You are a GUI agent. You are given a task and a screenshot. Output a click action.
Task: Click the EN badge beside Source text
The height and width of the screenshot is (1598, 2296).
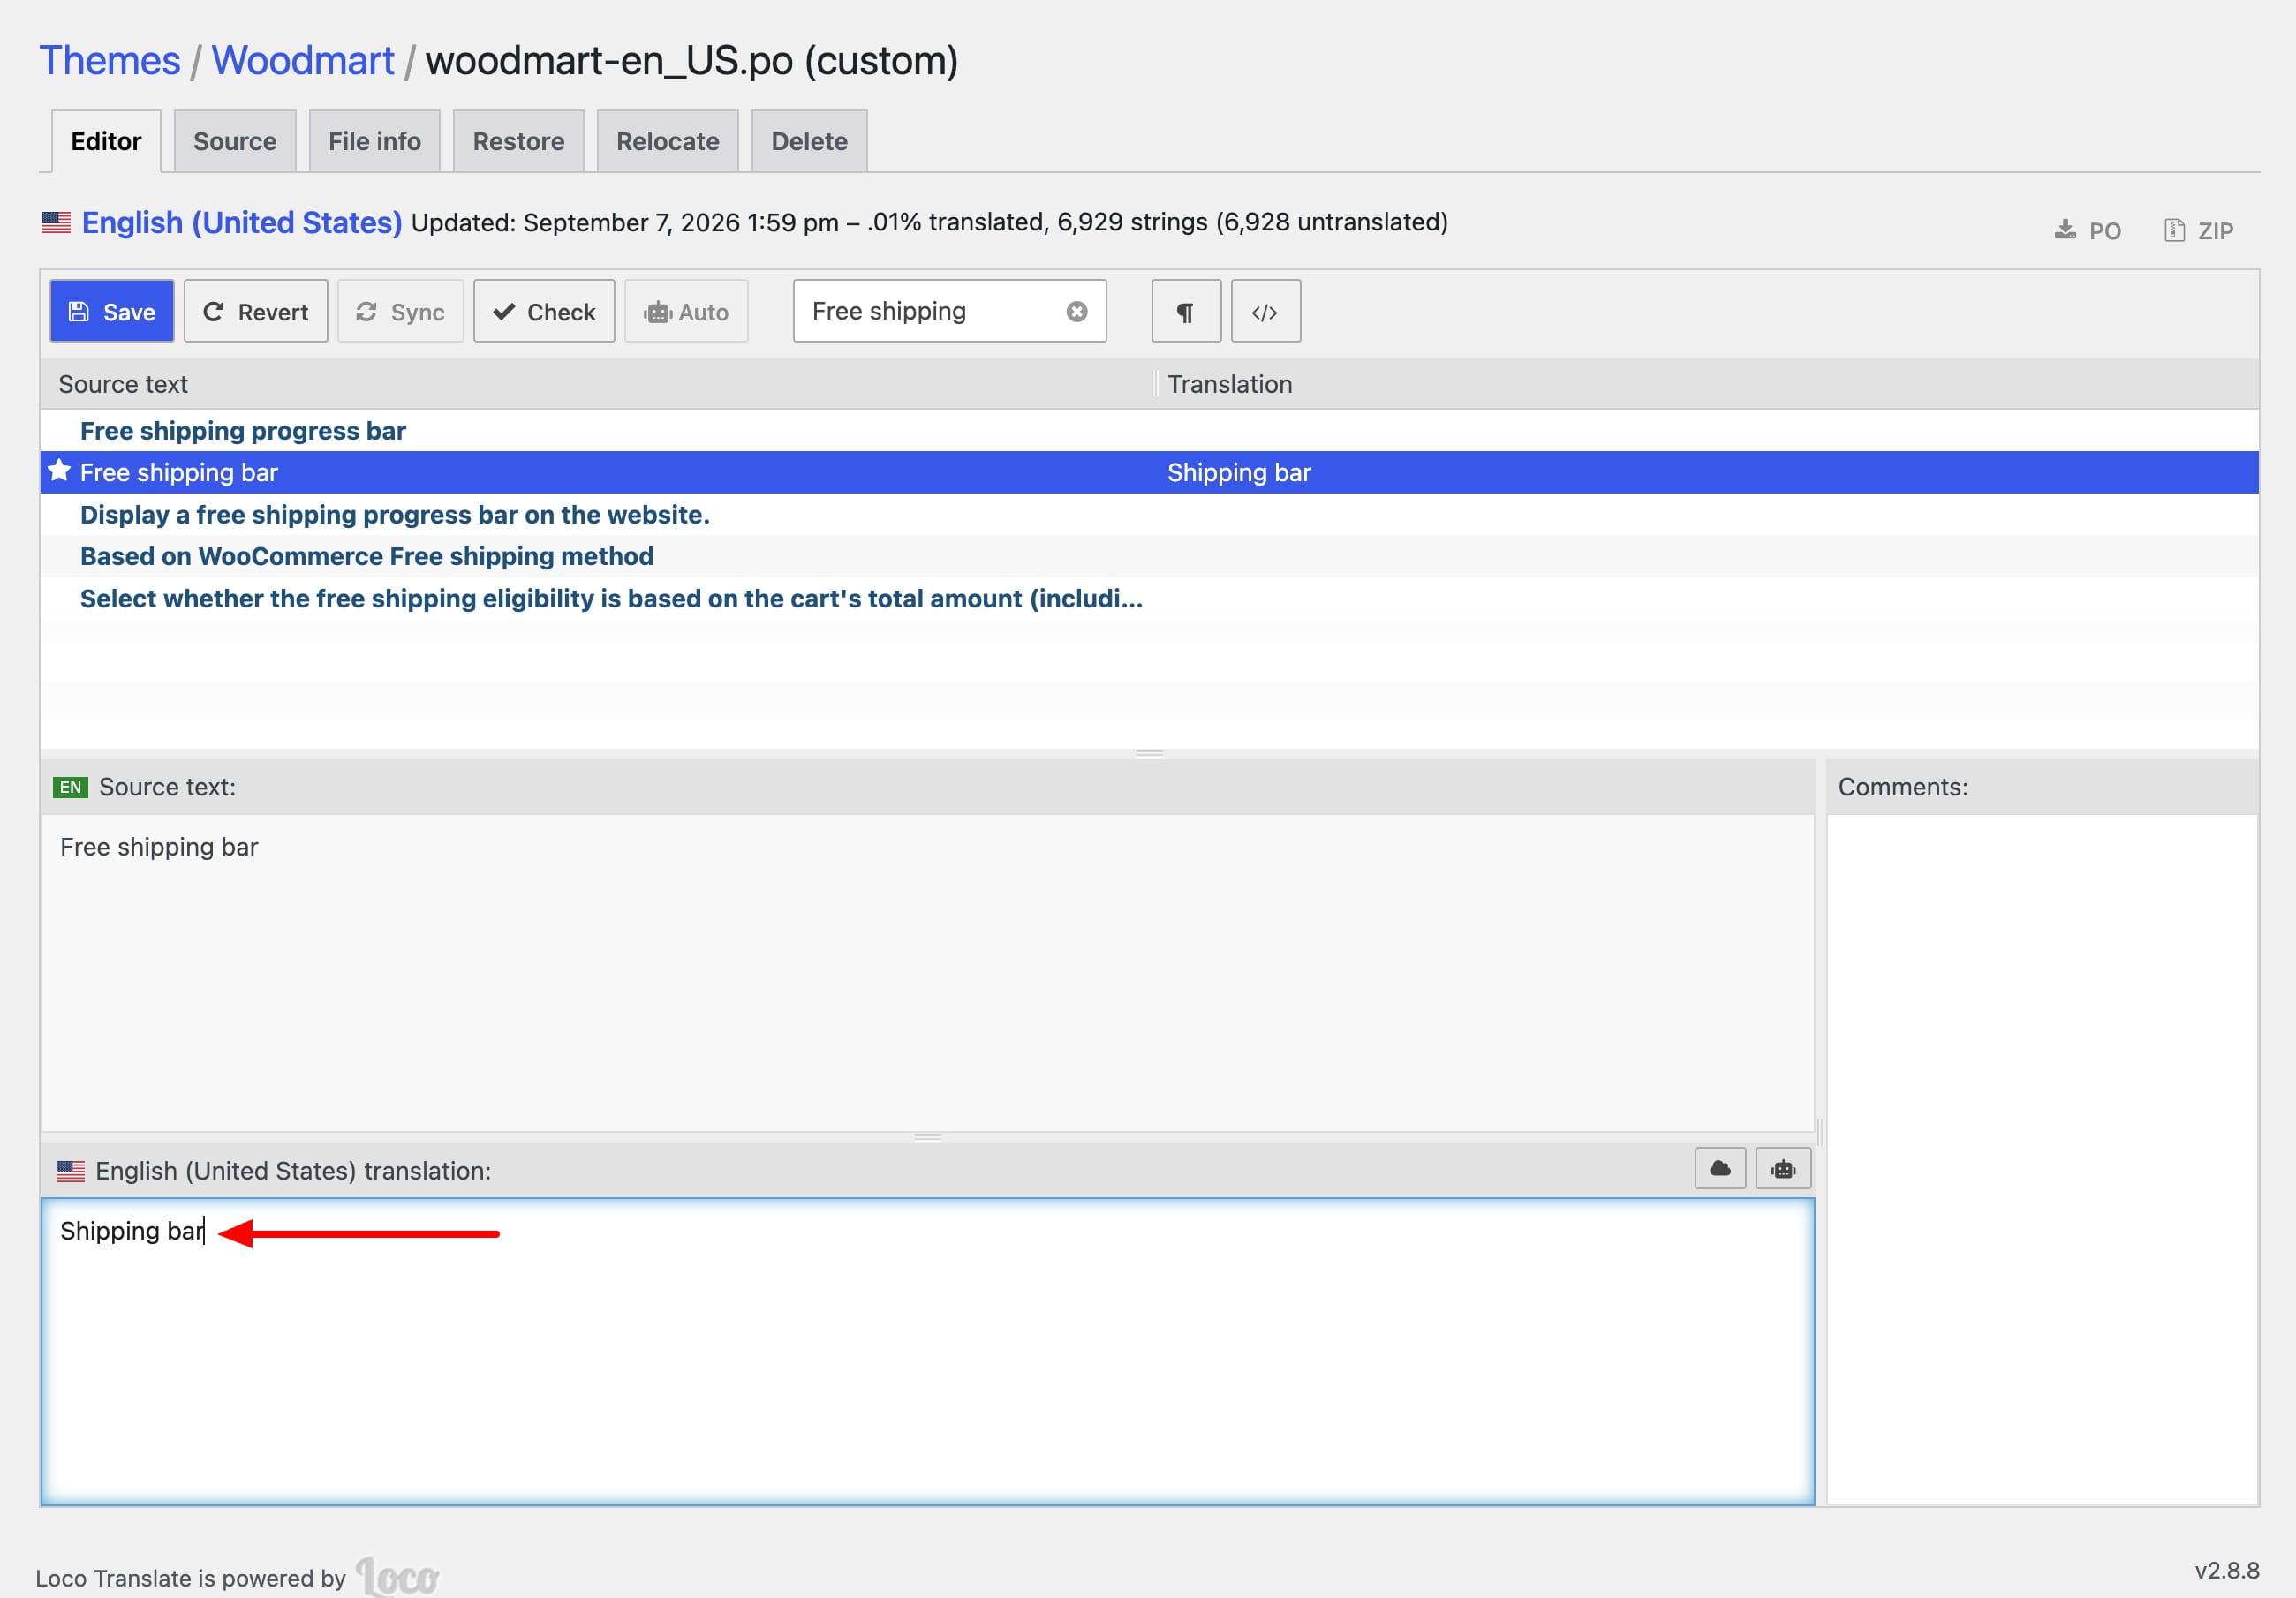[x=70, y=787]
